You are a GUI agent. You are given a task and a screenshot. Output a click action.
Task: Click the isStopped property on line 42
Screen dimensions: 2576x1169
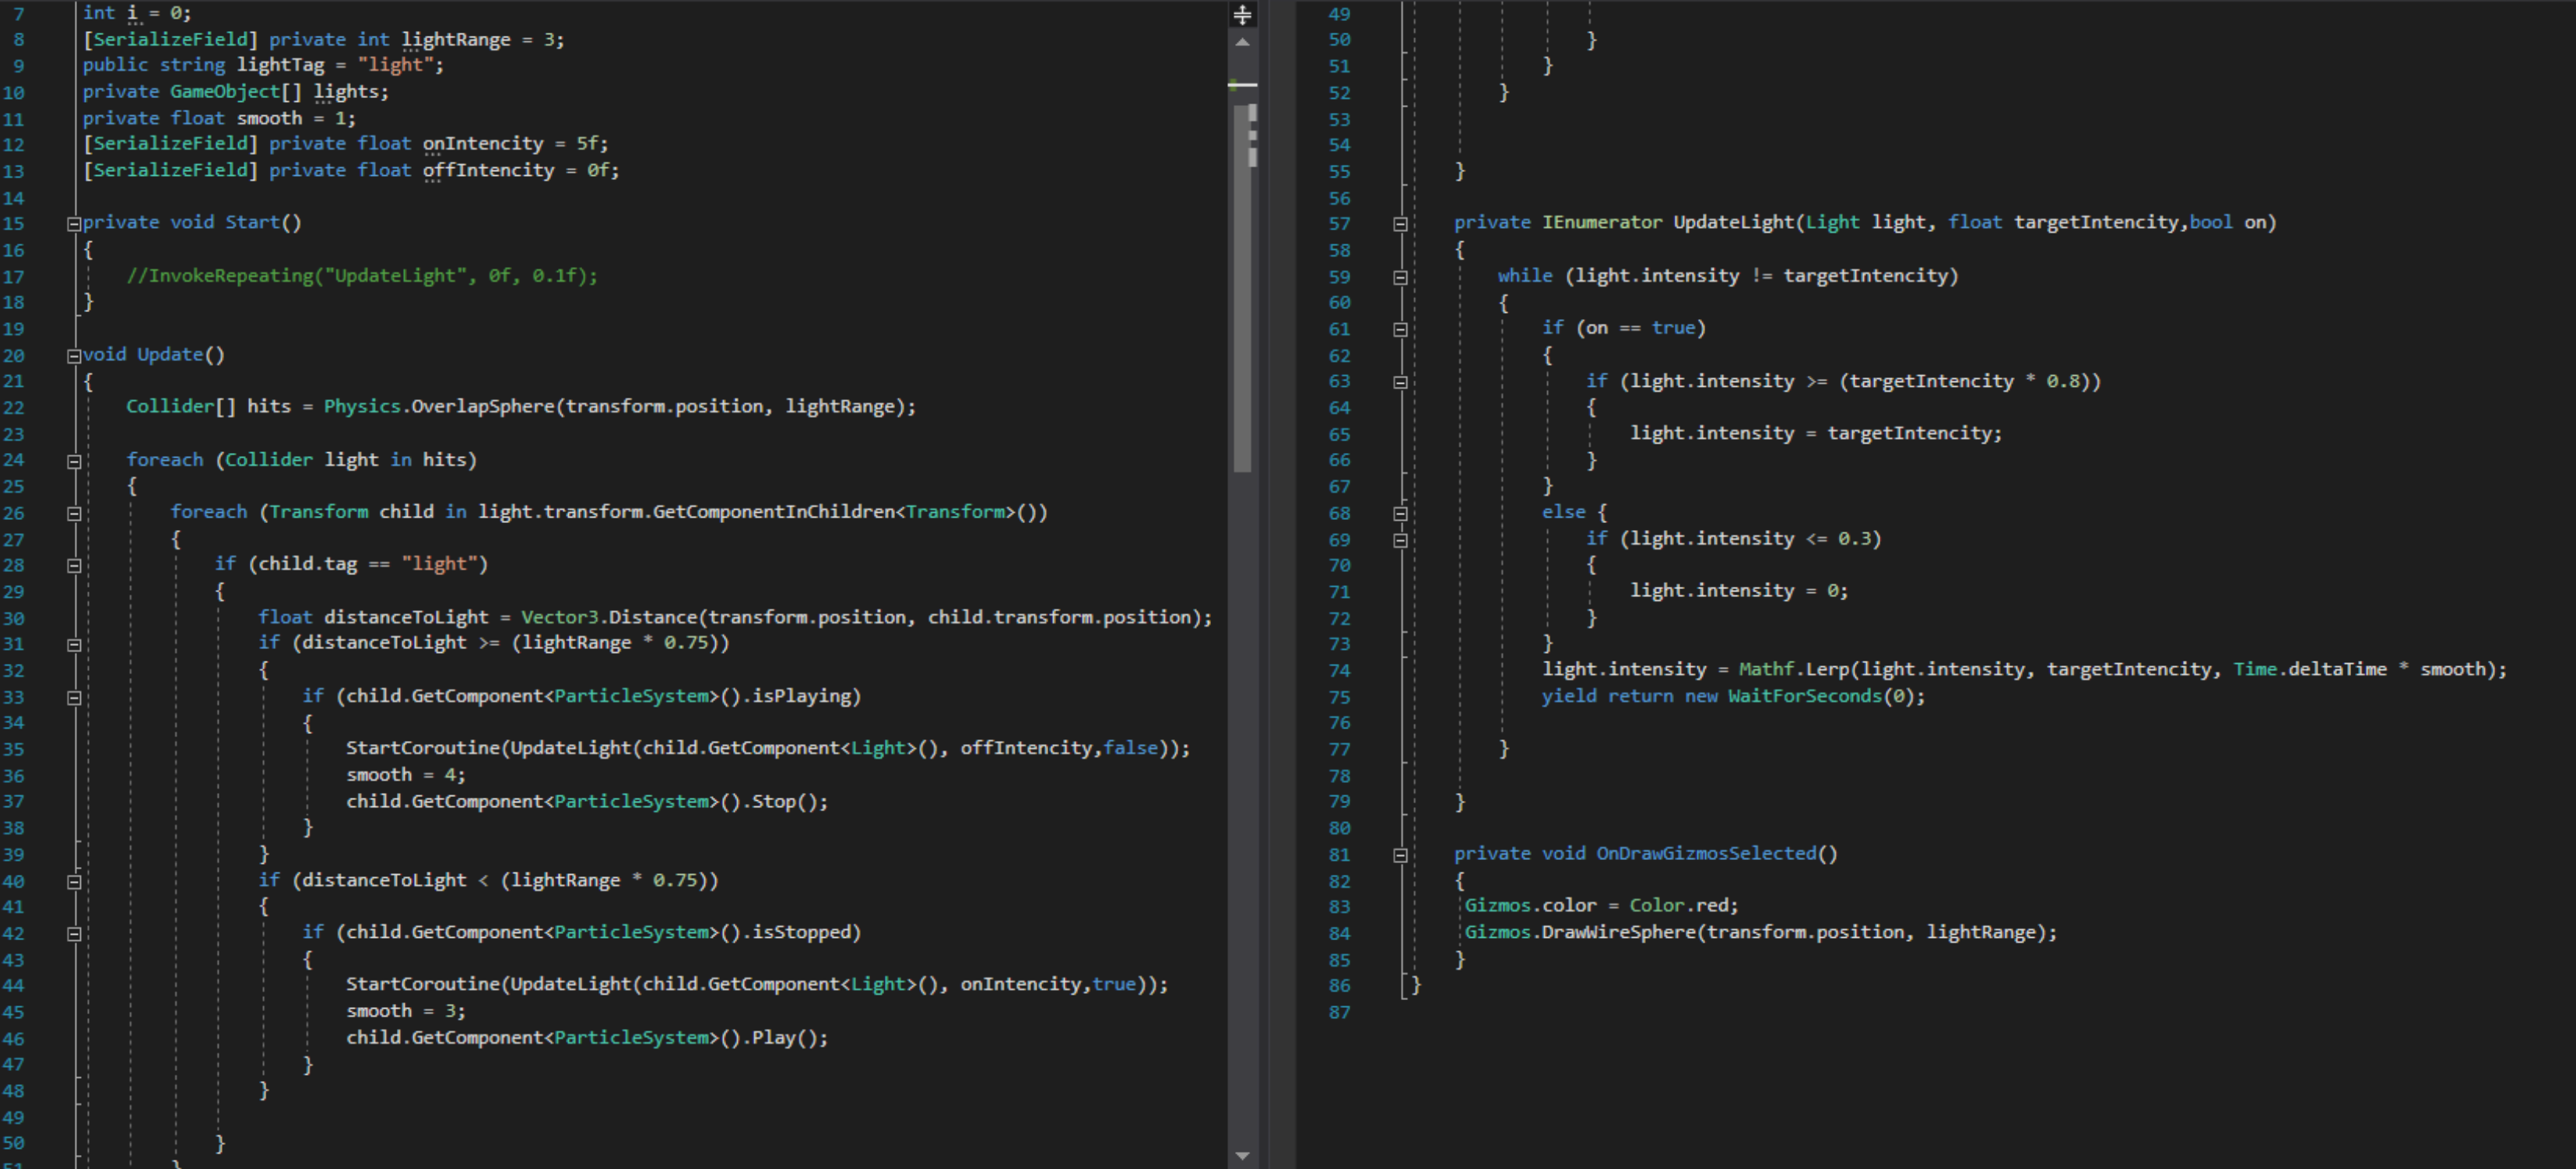point(801,932)
